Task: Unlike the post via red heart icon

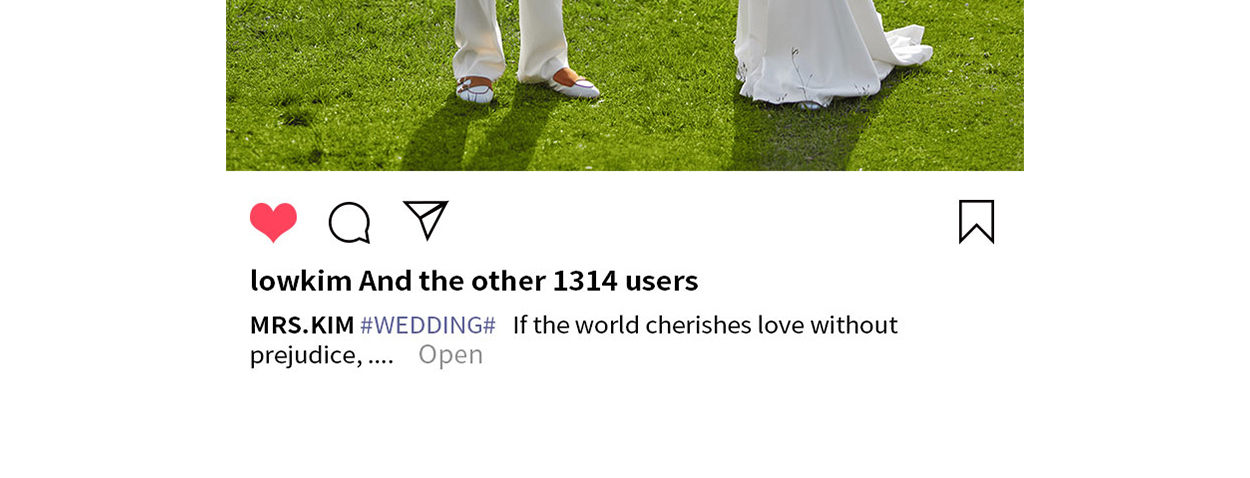Action: point(273,222)
